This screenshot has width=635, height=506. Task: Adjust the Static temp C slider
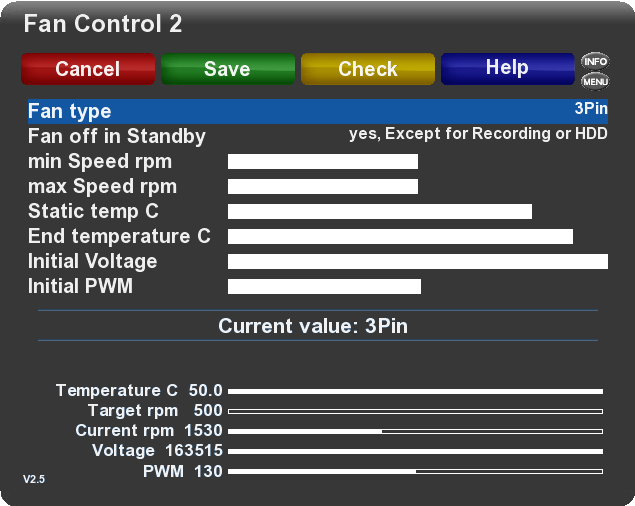click(380, 211)
